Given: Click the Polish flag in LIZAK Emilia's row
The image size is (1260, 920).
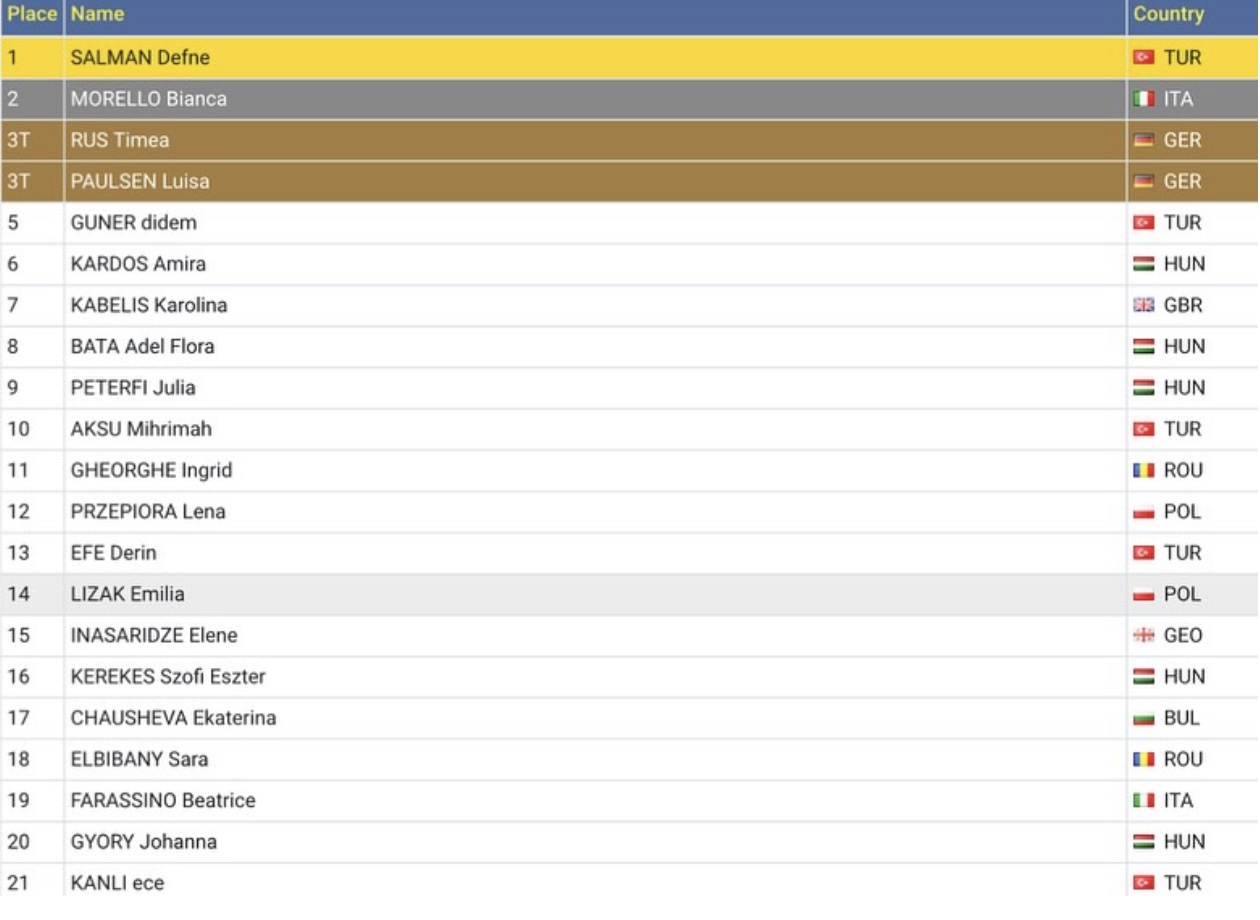Looking at the screenshot, I should pyautogui.click(x=1144, y=594).
